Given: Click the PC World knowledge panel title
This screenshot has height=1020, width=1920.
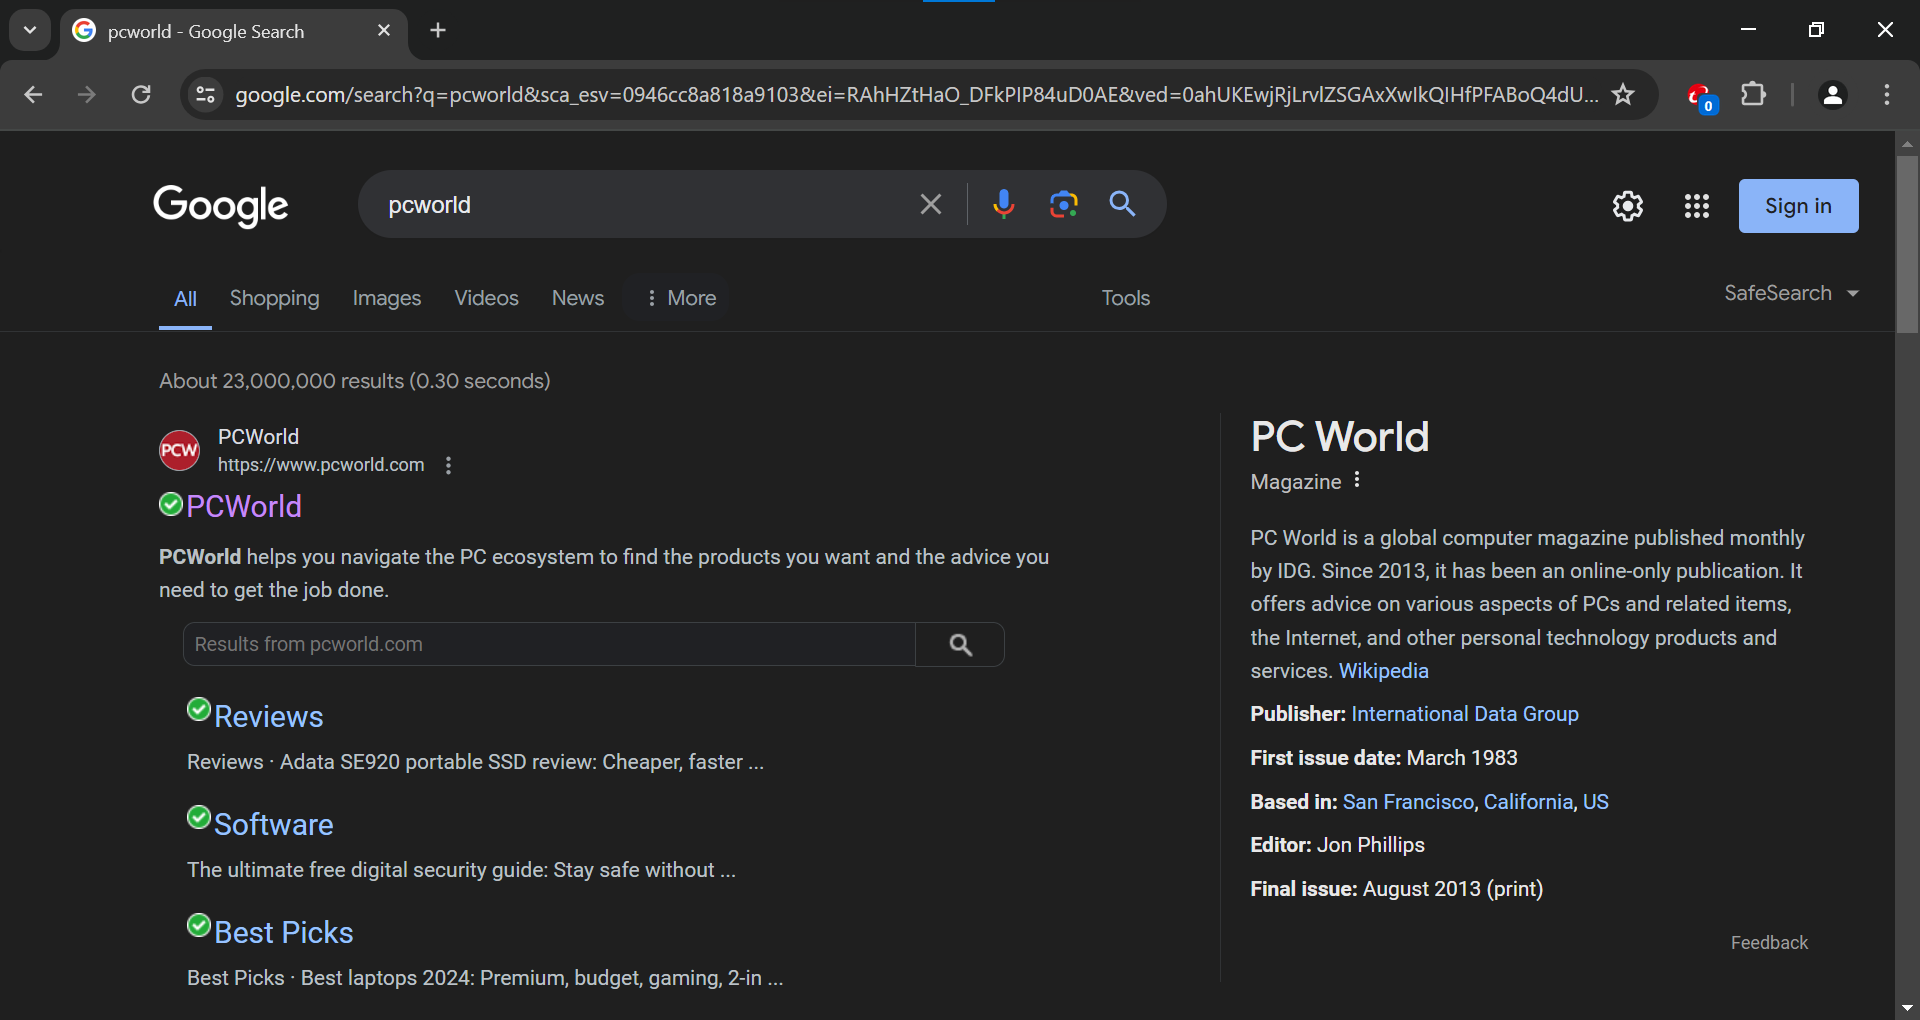Looking at the screenshot, I should (x=1340, y=437).
